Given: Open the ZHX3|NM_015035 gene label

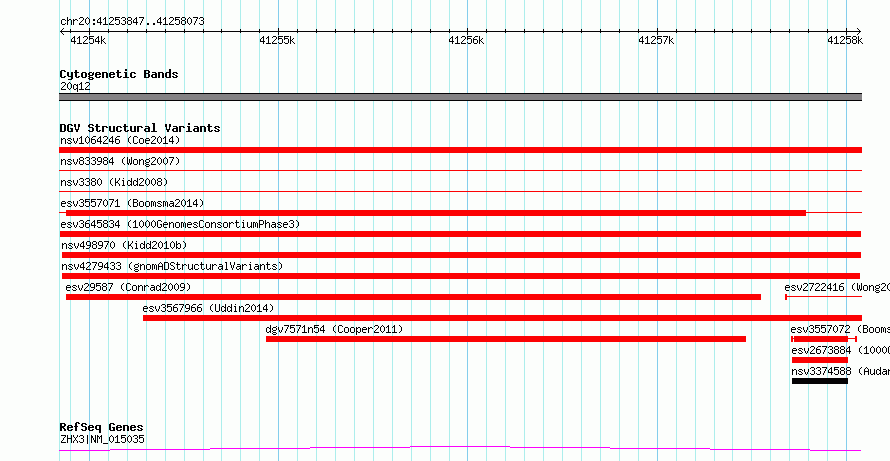Looking at the screenshot, I should click(102, 439).
